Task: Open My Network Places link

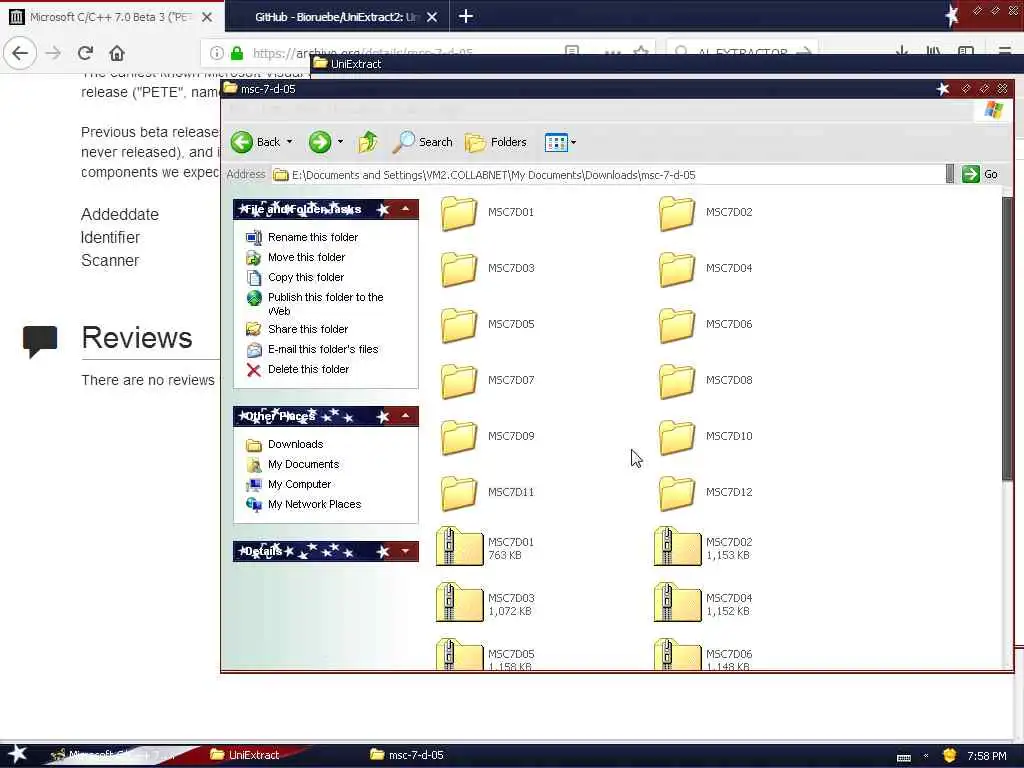Action: click(x=314, y=505)
